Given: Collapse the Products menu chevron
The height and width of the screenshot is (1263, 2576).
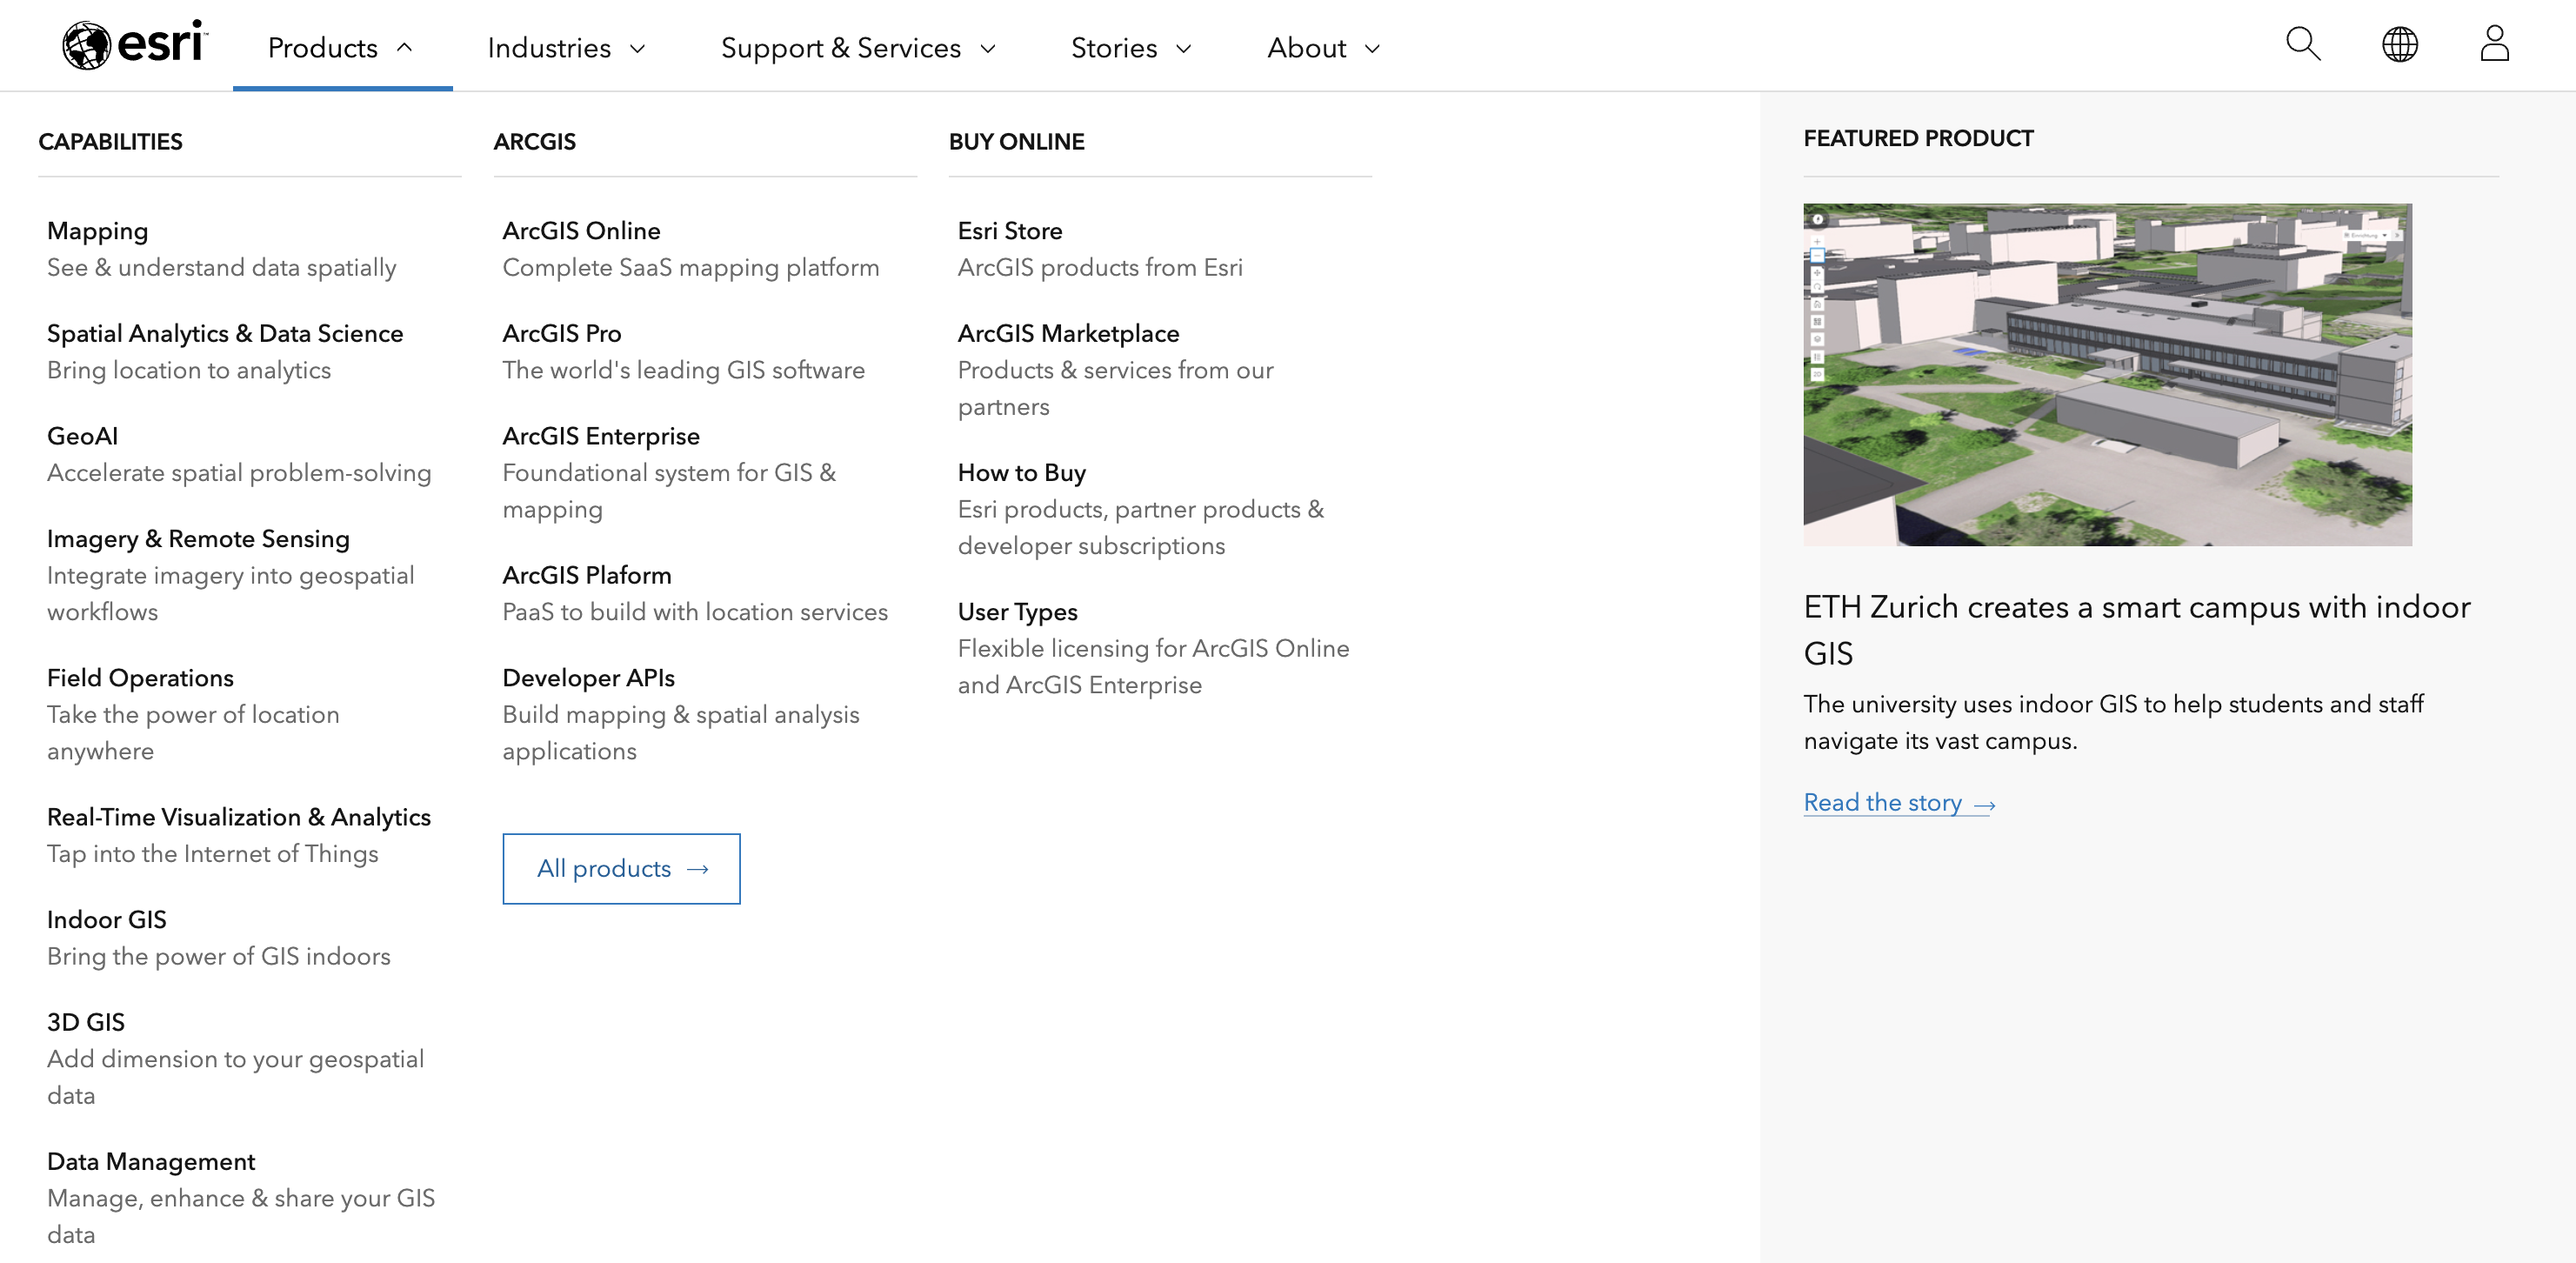Looking at the screenshot, I should pos(405,47).
